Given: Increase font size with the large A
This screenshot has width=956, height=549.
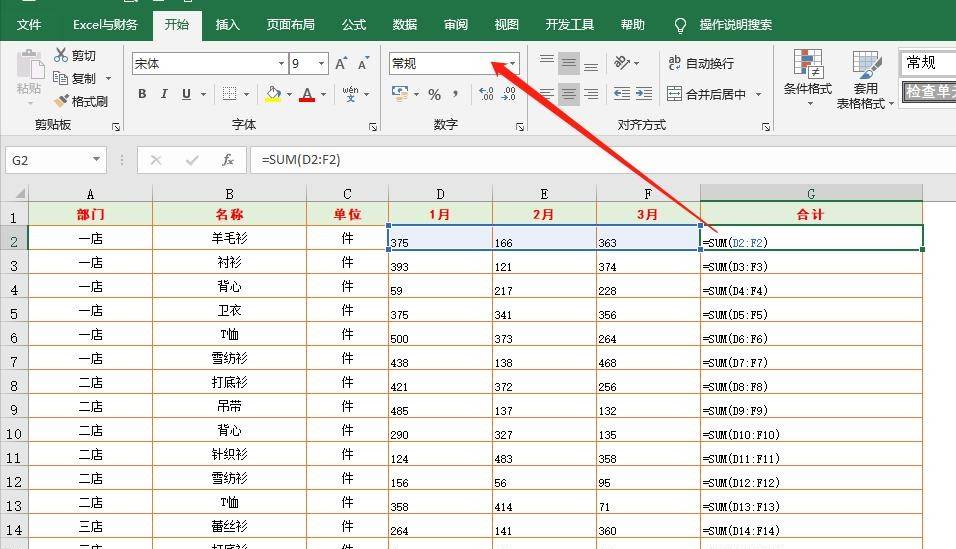Looking at the screenshot, I should [x=341, y=63].
